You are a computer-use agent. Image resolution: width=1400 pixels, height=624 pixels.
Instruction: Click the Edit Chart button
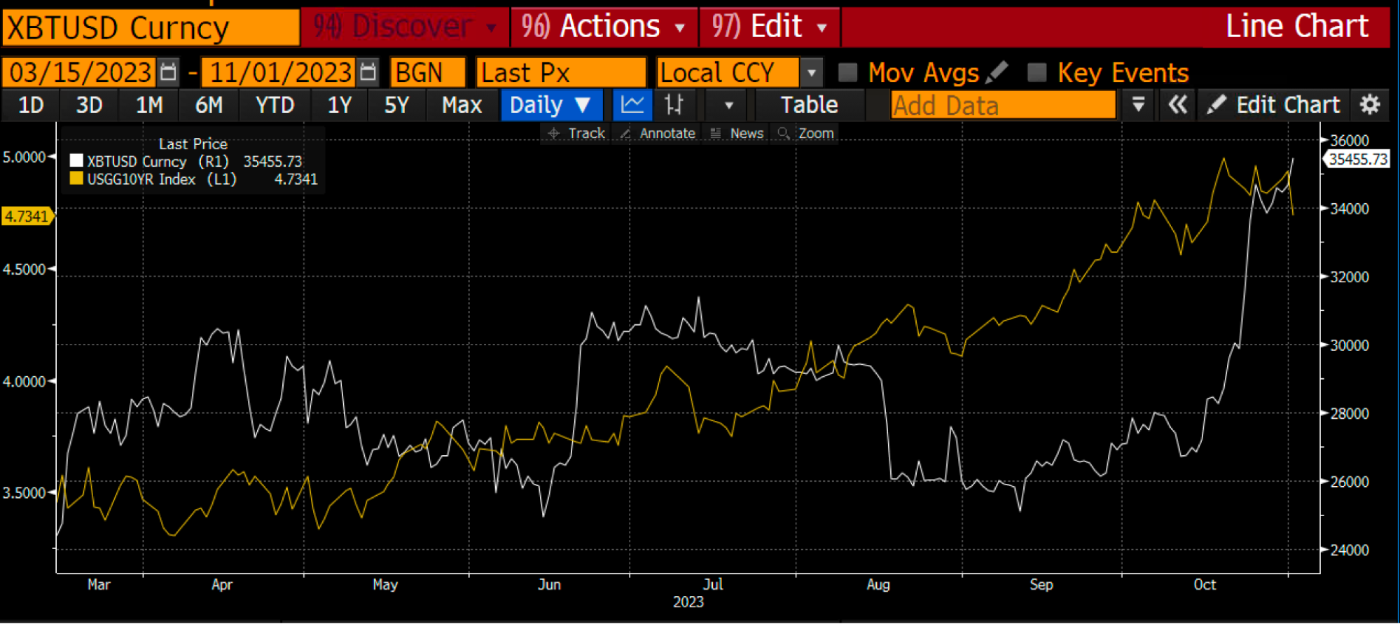1274,105
